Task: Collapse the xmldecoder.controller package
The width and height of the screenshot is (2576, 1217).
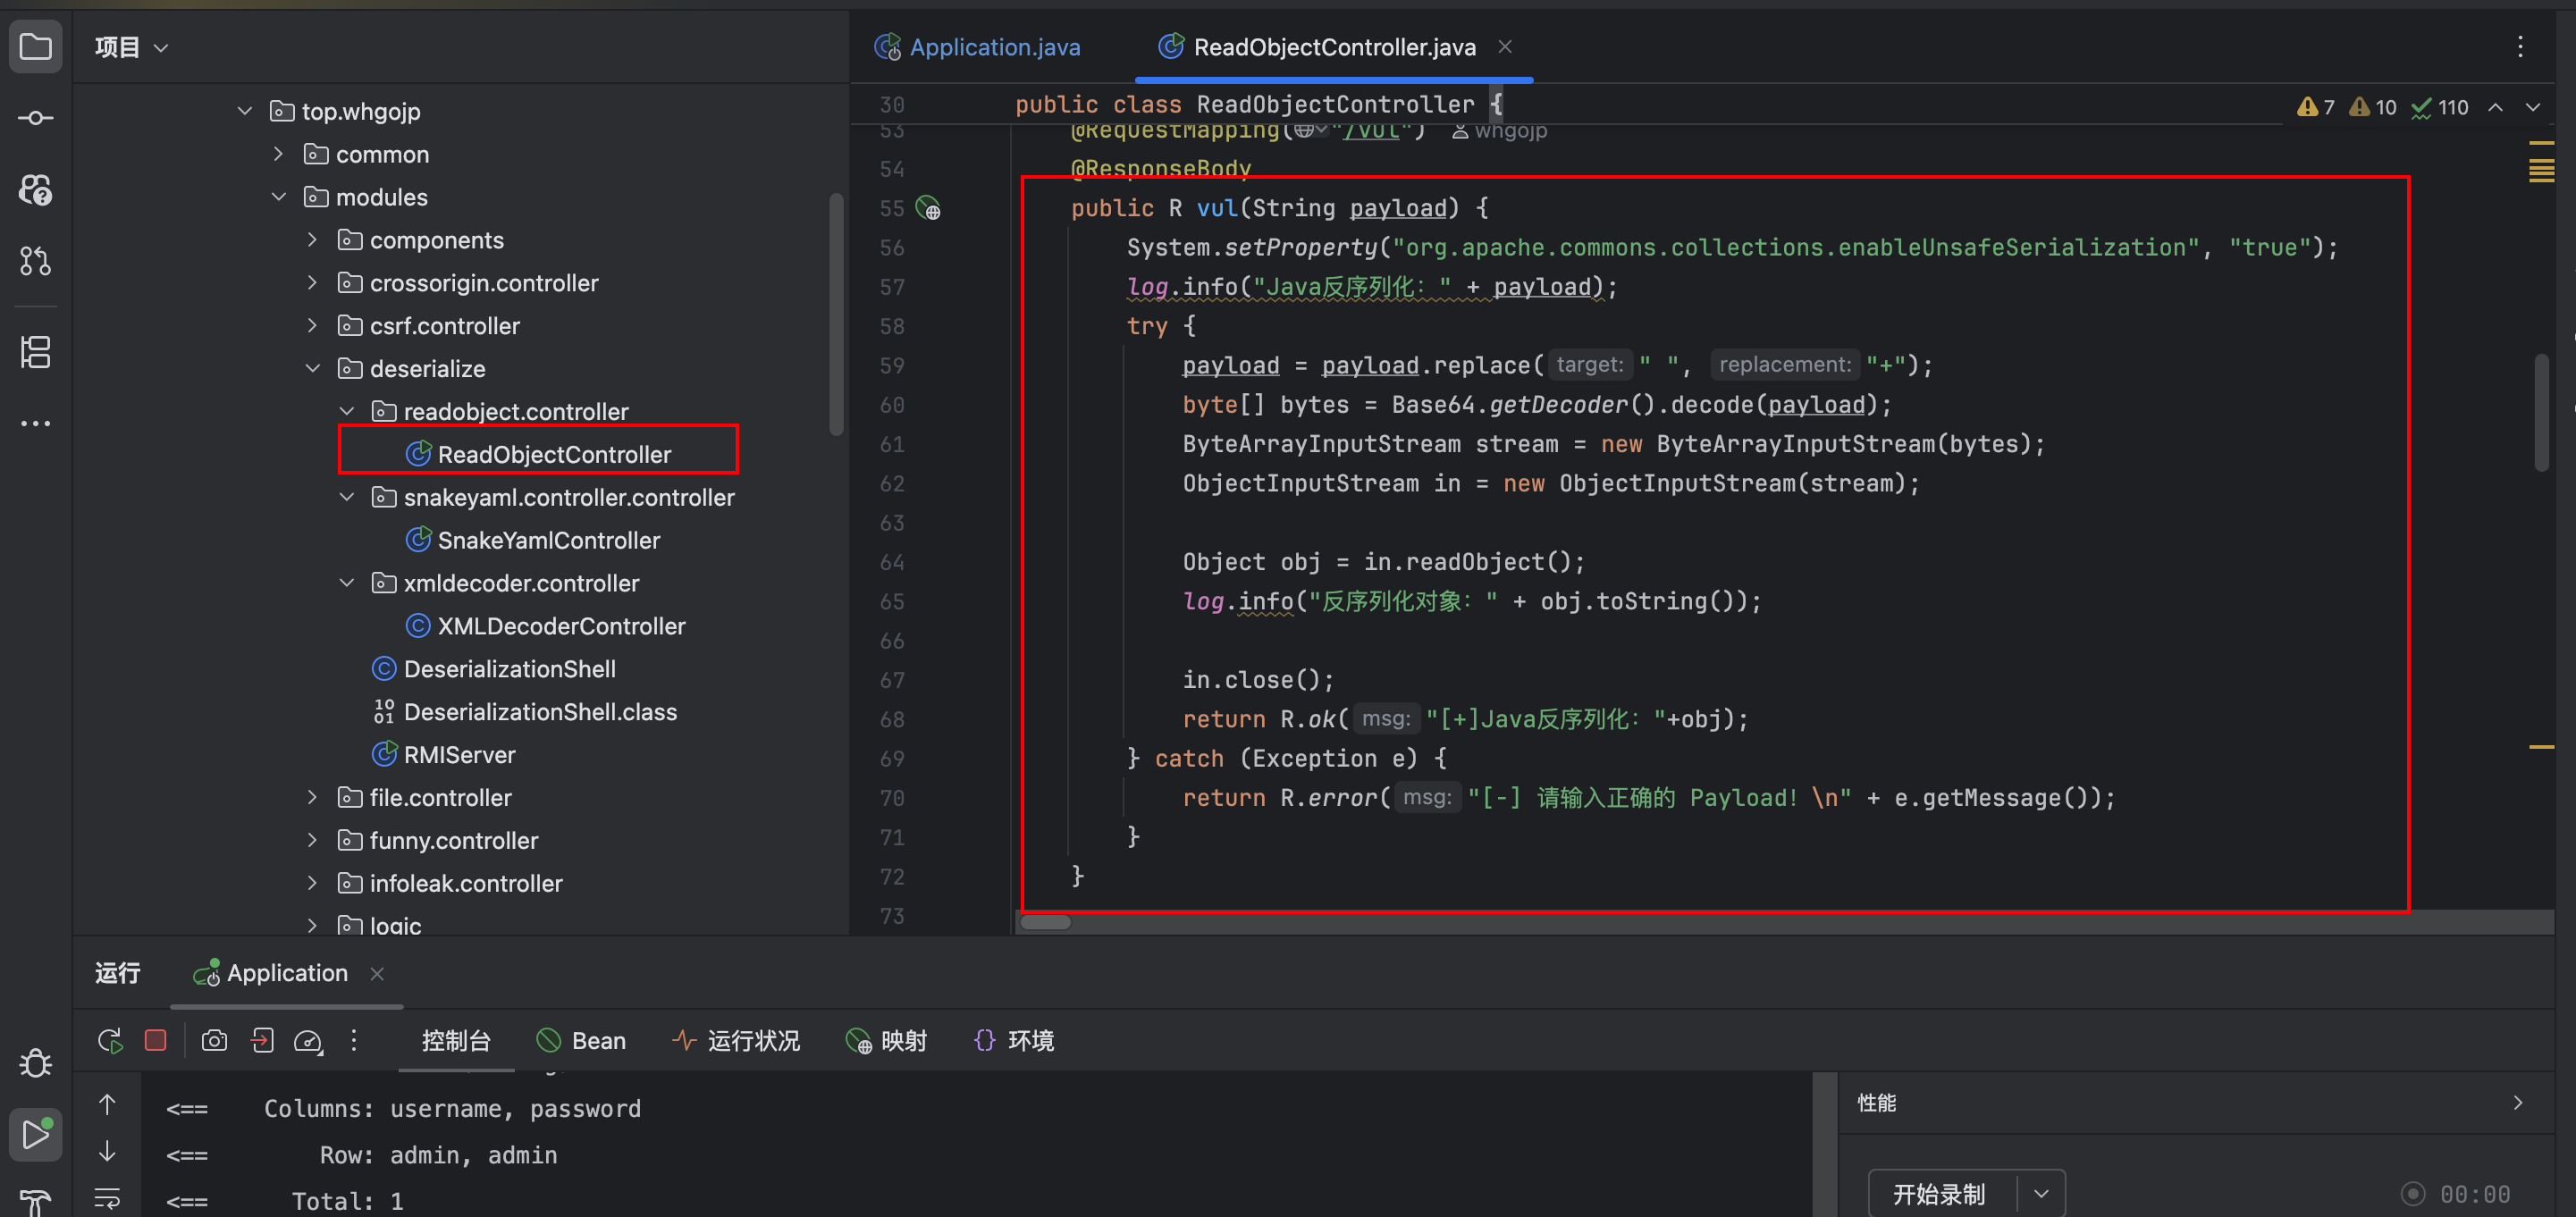Action: (x=347, y=583)
